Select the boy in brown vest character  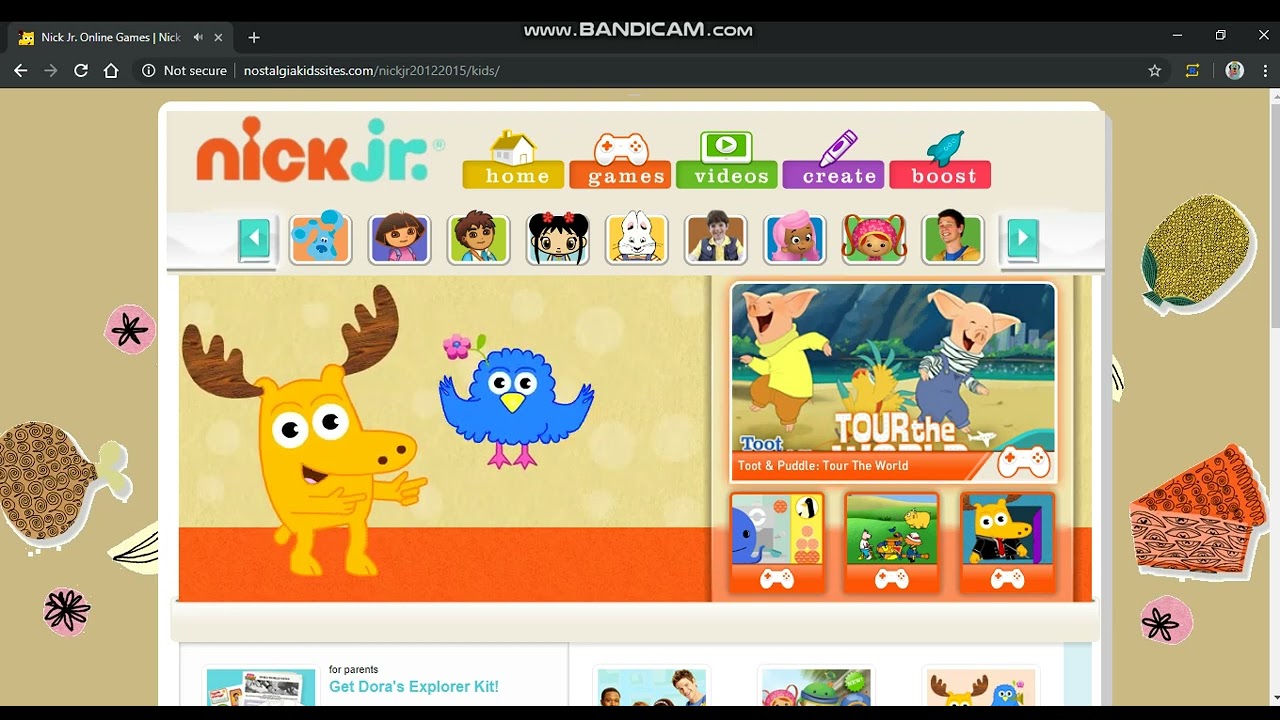[x=715, y=239]
